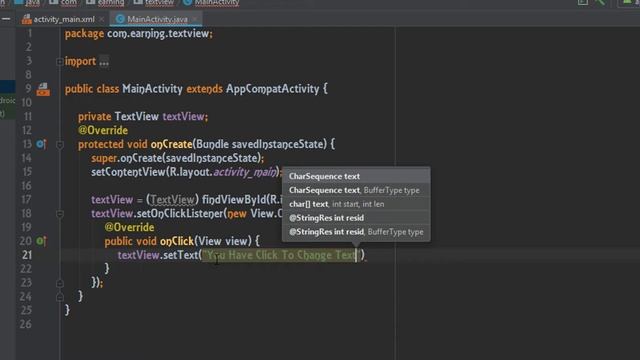This screenshot has height=360, width=640.
Task: Click 'super.onCreate(savedInstanceState);' on line 14
Action: point(178,158)
